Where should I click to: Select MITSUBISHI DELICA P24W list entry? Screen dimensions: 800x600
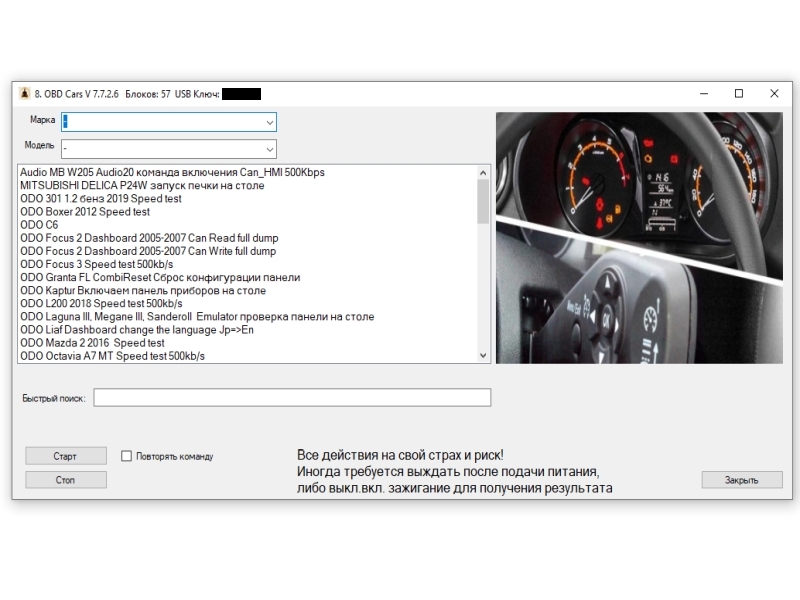(x=142, y=186)
